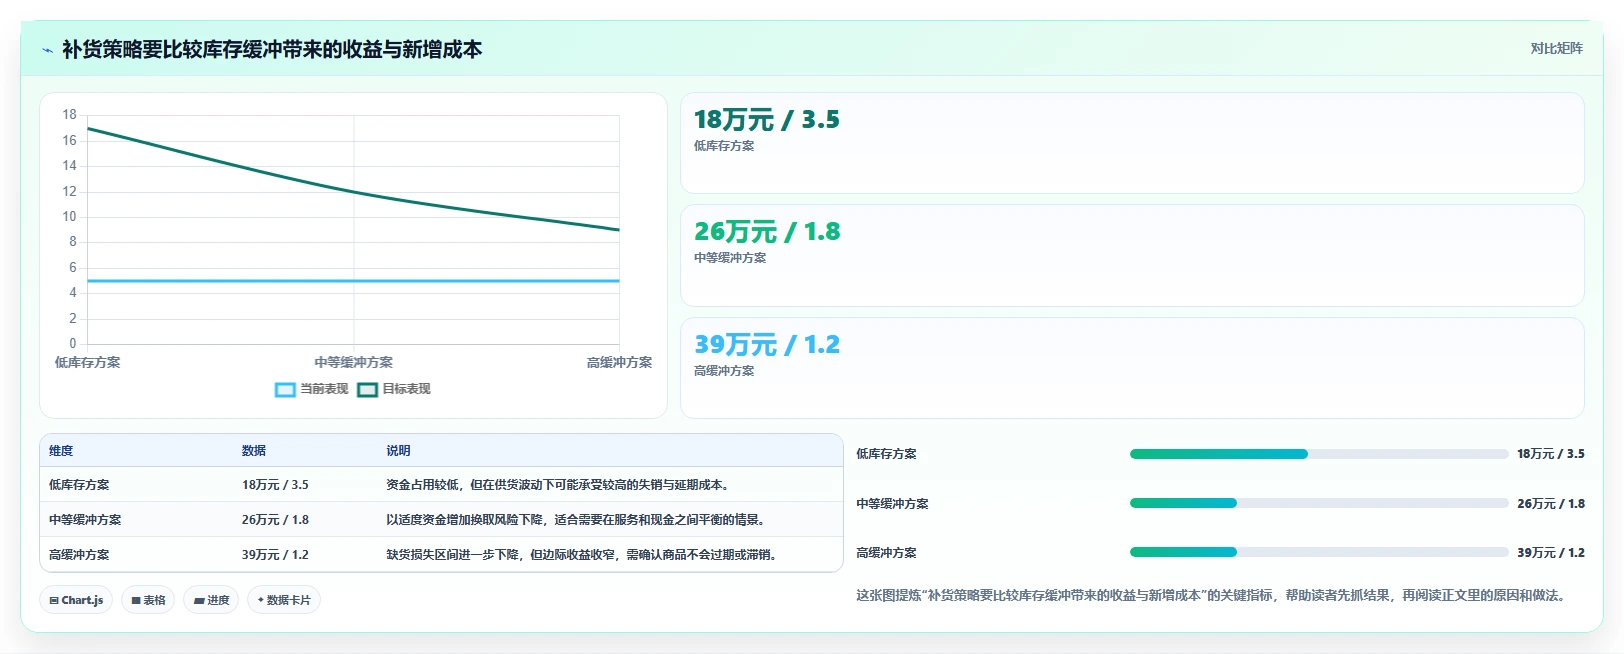Screen dimensions: 1624x654
Task: Click the 中等缓冲方案 progress bar
Action: point(1319,503)
